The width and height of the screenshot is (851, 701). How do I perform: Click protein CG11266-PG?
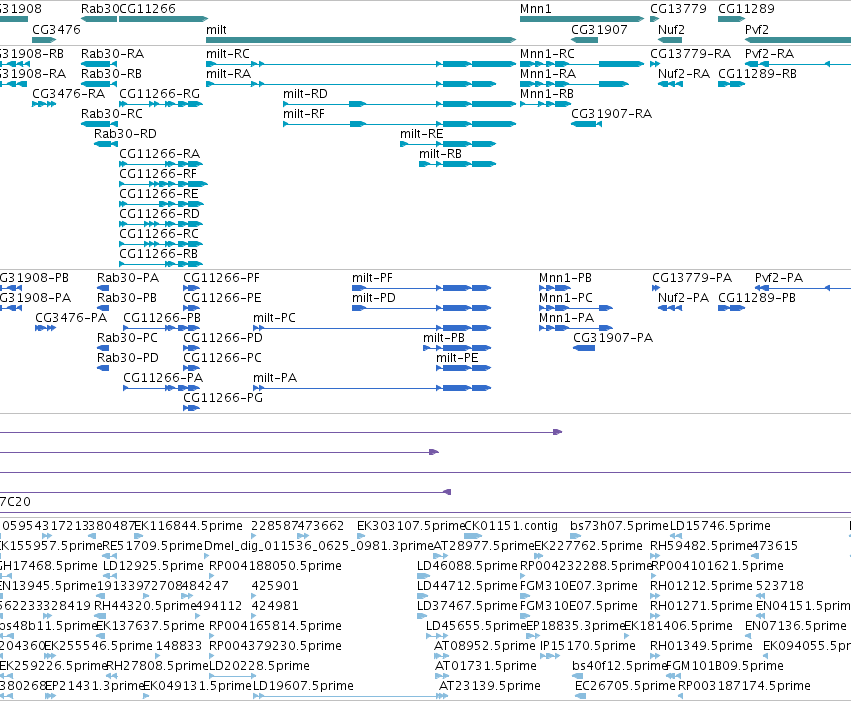click(x=192, y=409)
